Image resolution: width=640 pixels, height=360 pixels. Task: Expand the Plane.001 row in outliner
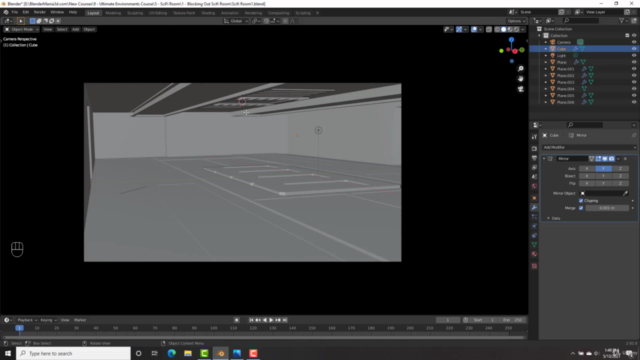(546, 69)
